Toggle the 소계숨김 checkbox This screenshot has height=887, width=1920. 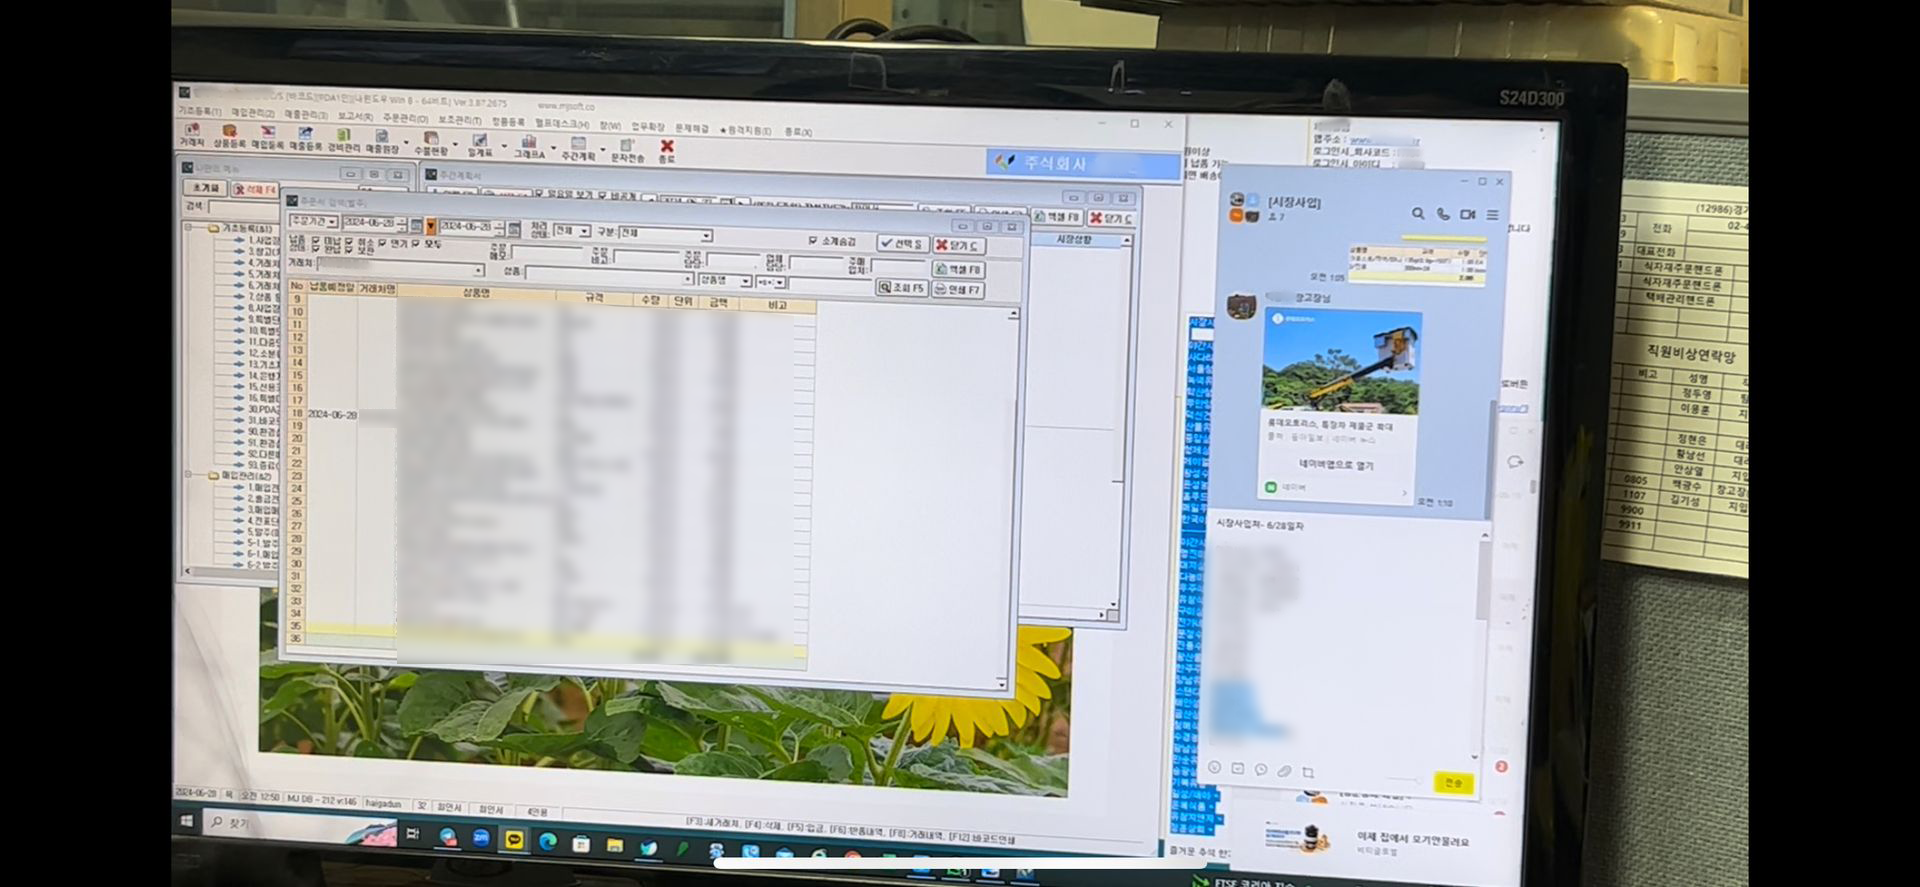coord(813,241)
